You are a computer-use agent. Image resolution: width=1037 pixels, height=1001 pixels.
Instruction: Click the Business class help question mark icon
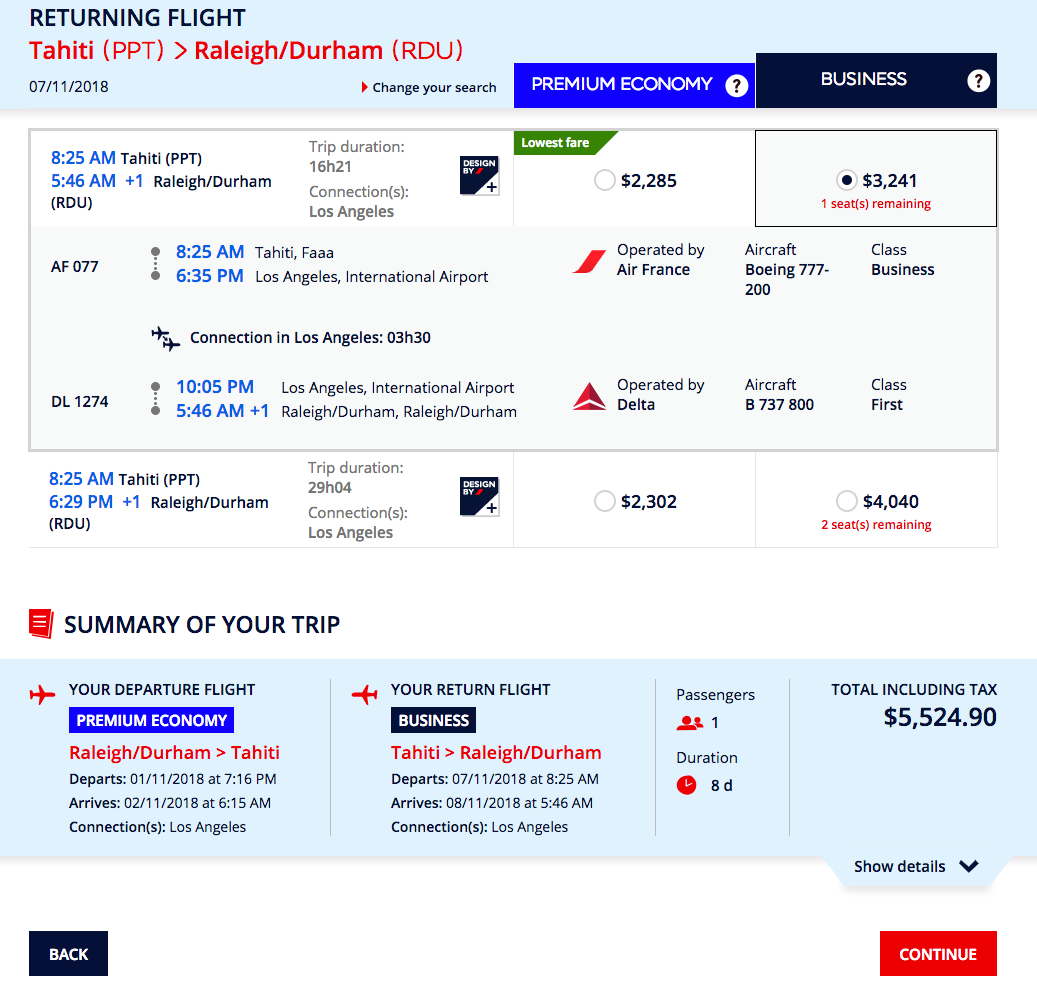click(978, 81)
